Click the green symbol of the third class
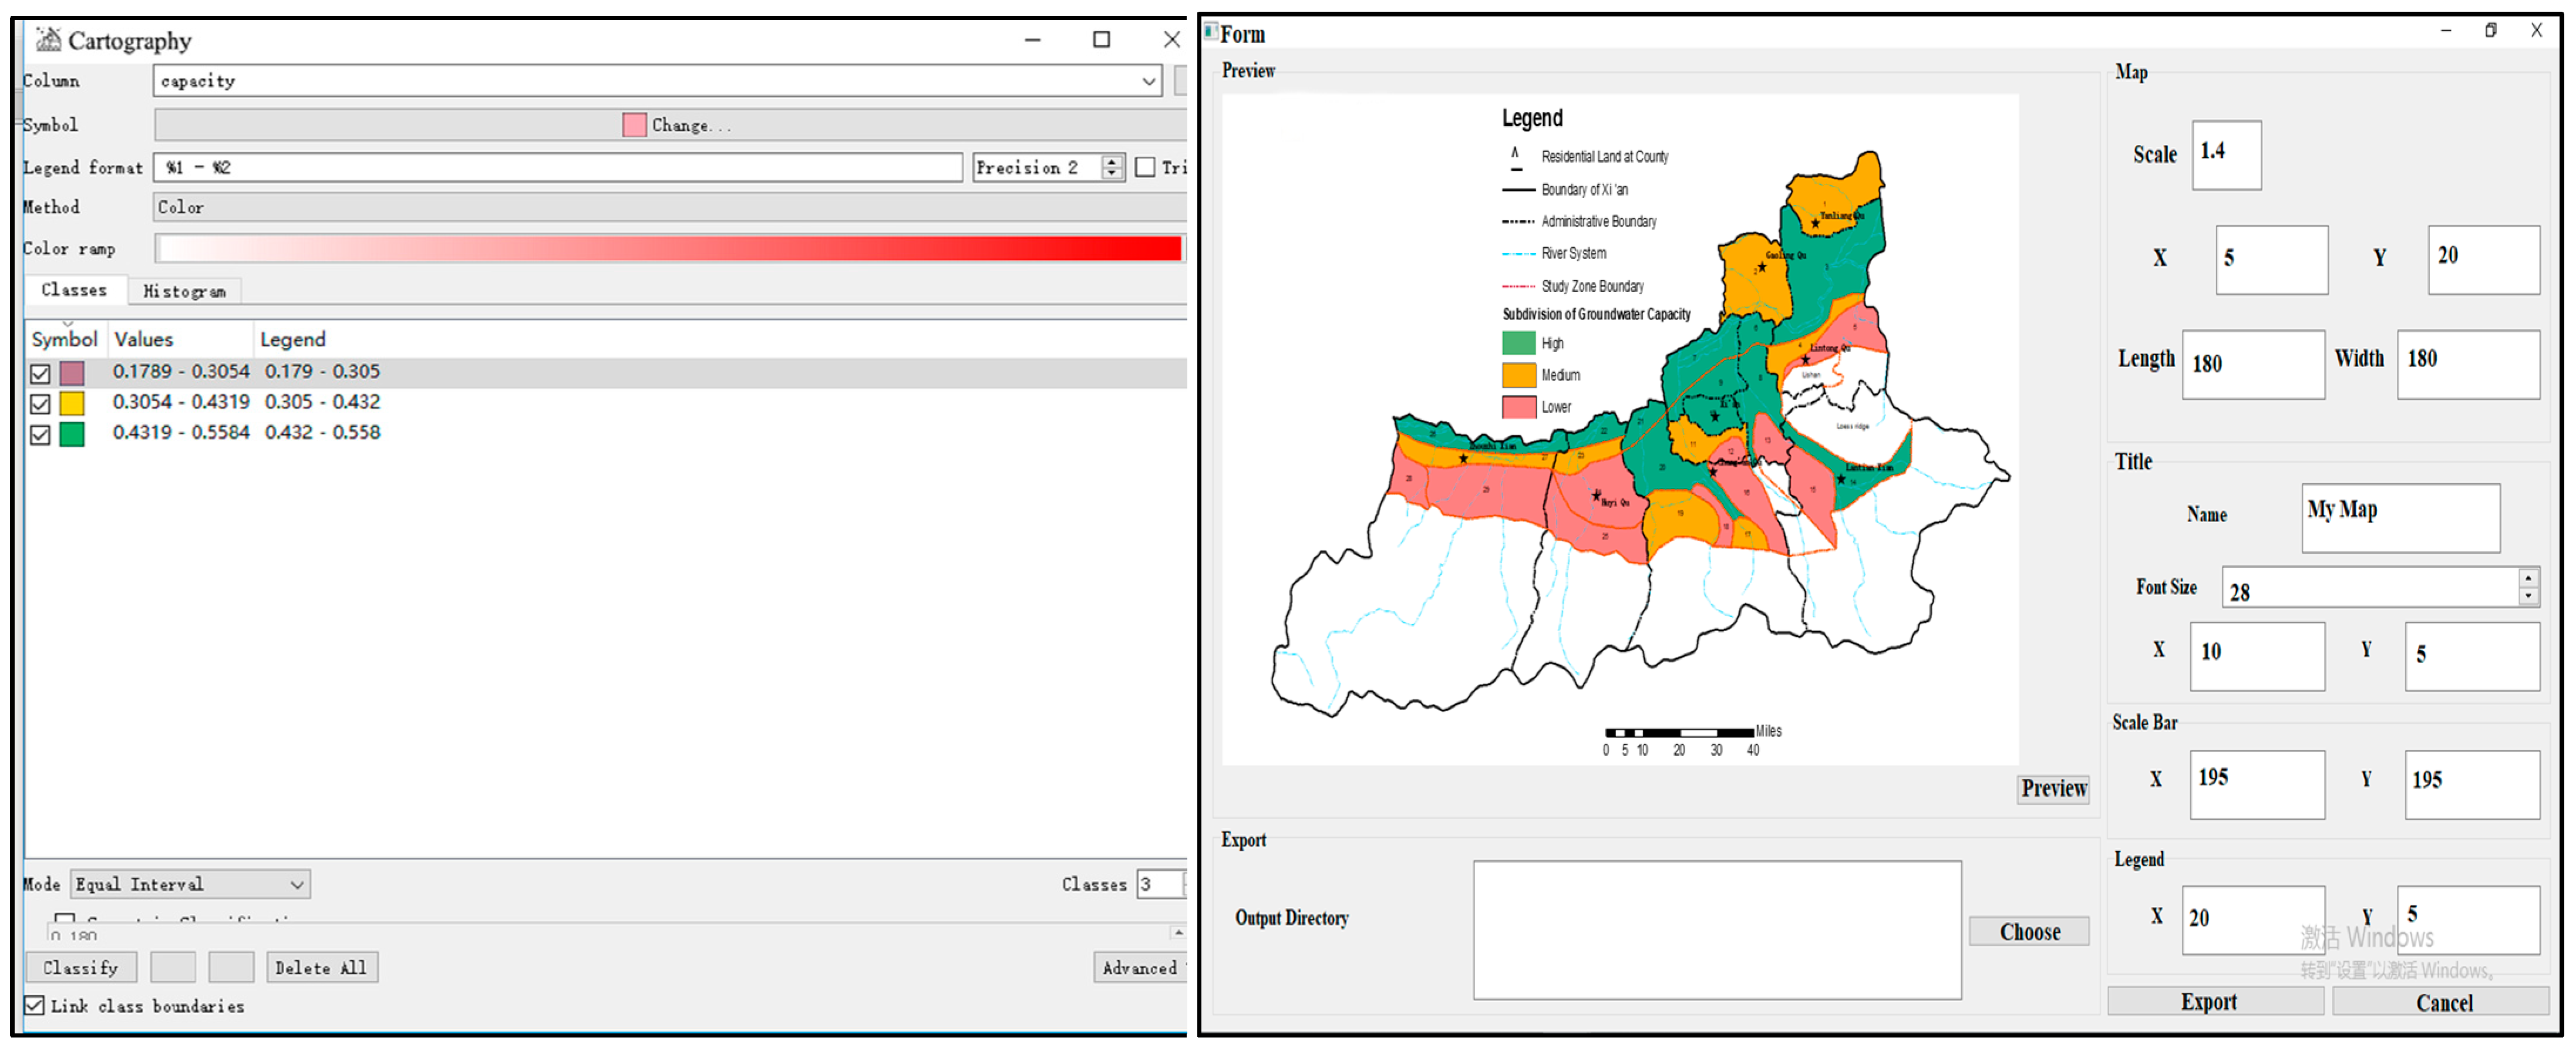 (x=72, y=435)
